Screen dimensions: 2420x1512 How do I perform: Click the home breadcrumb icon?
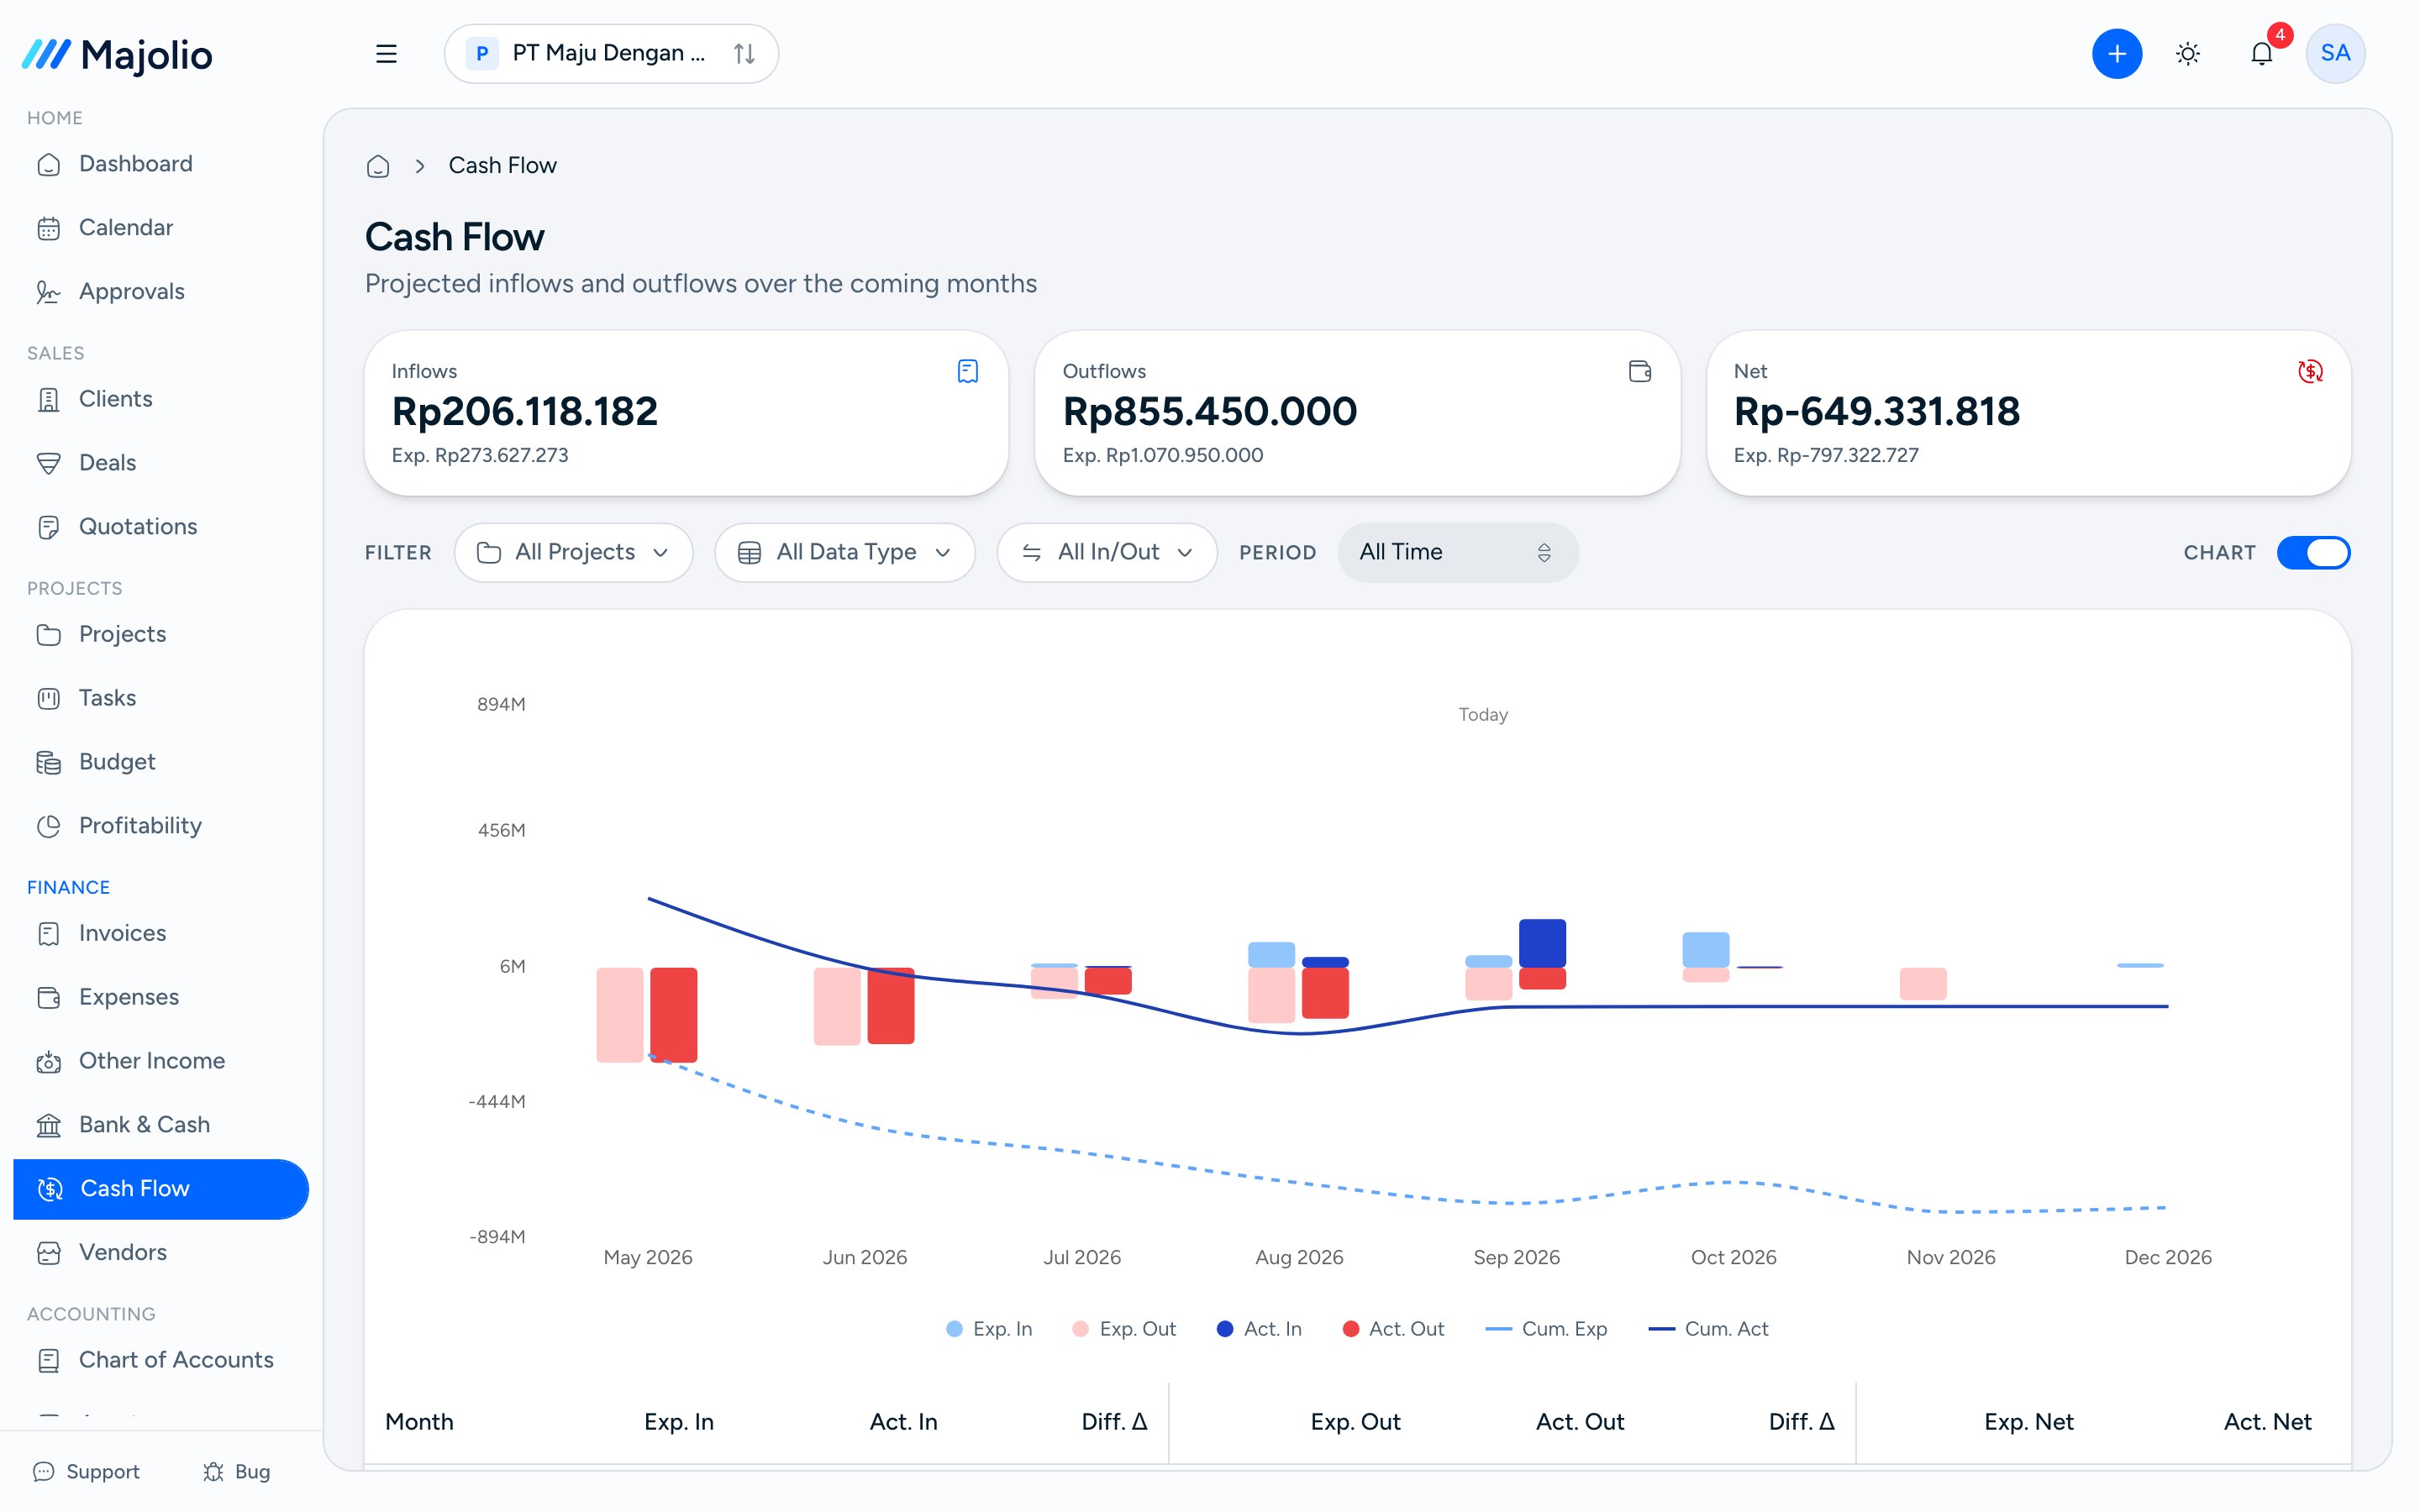(378, 166)
